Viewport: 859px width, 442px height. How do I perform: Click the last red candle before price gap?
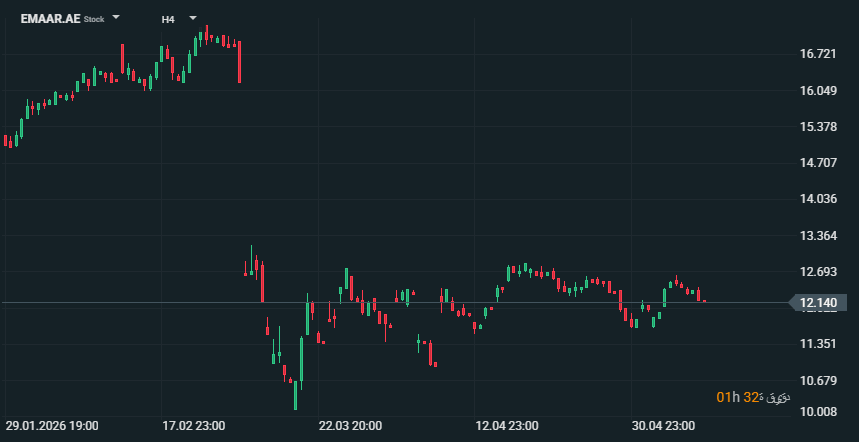point(239,61)
